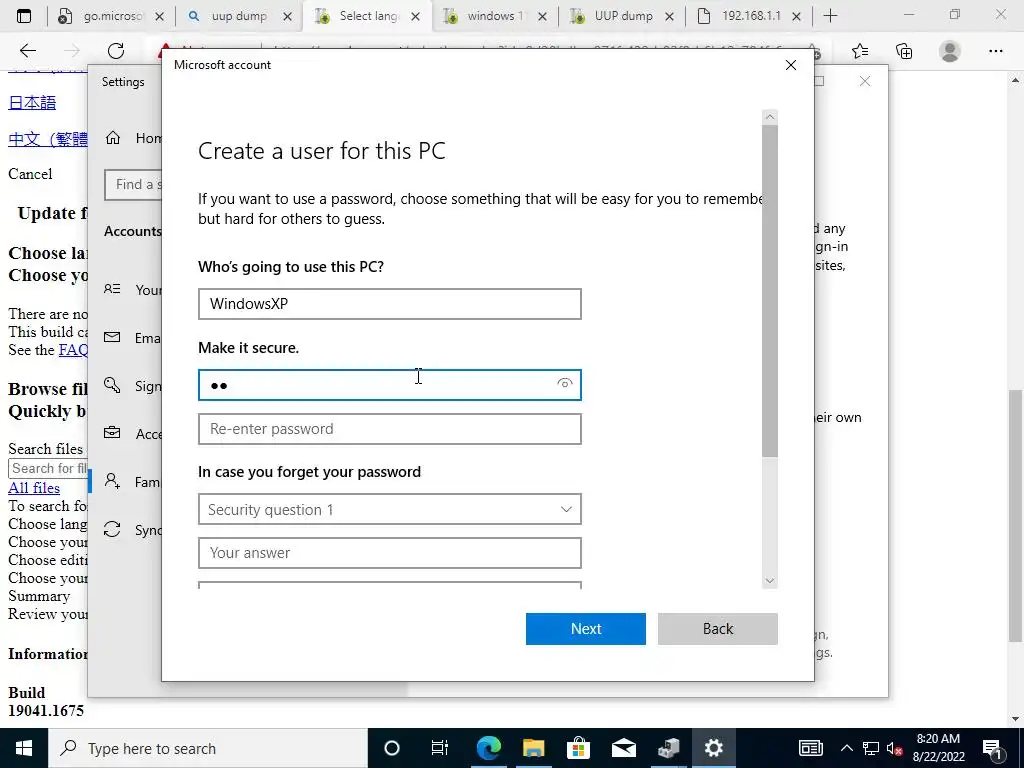Click the Search for files box
1024x768 pixels.
(x=48, y=468)
